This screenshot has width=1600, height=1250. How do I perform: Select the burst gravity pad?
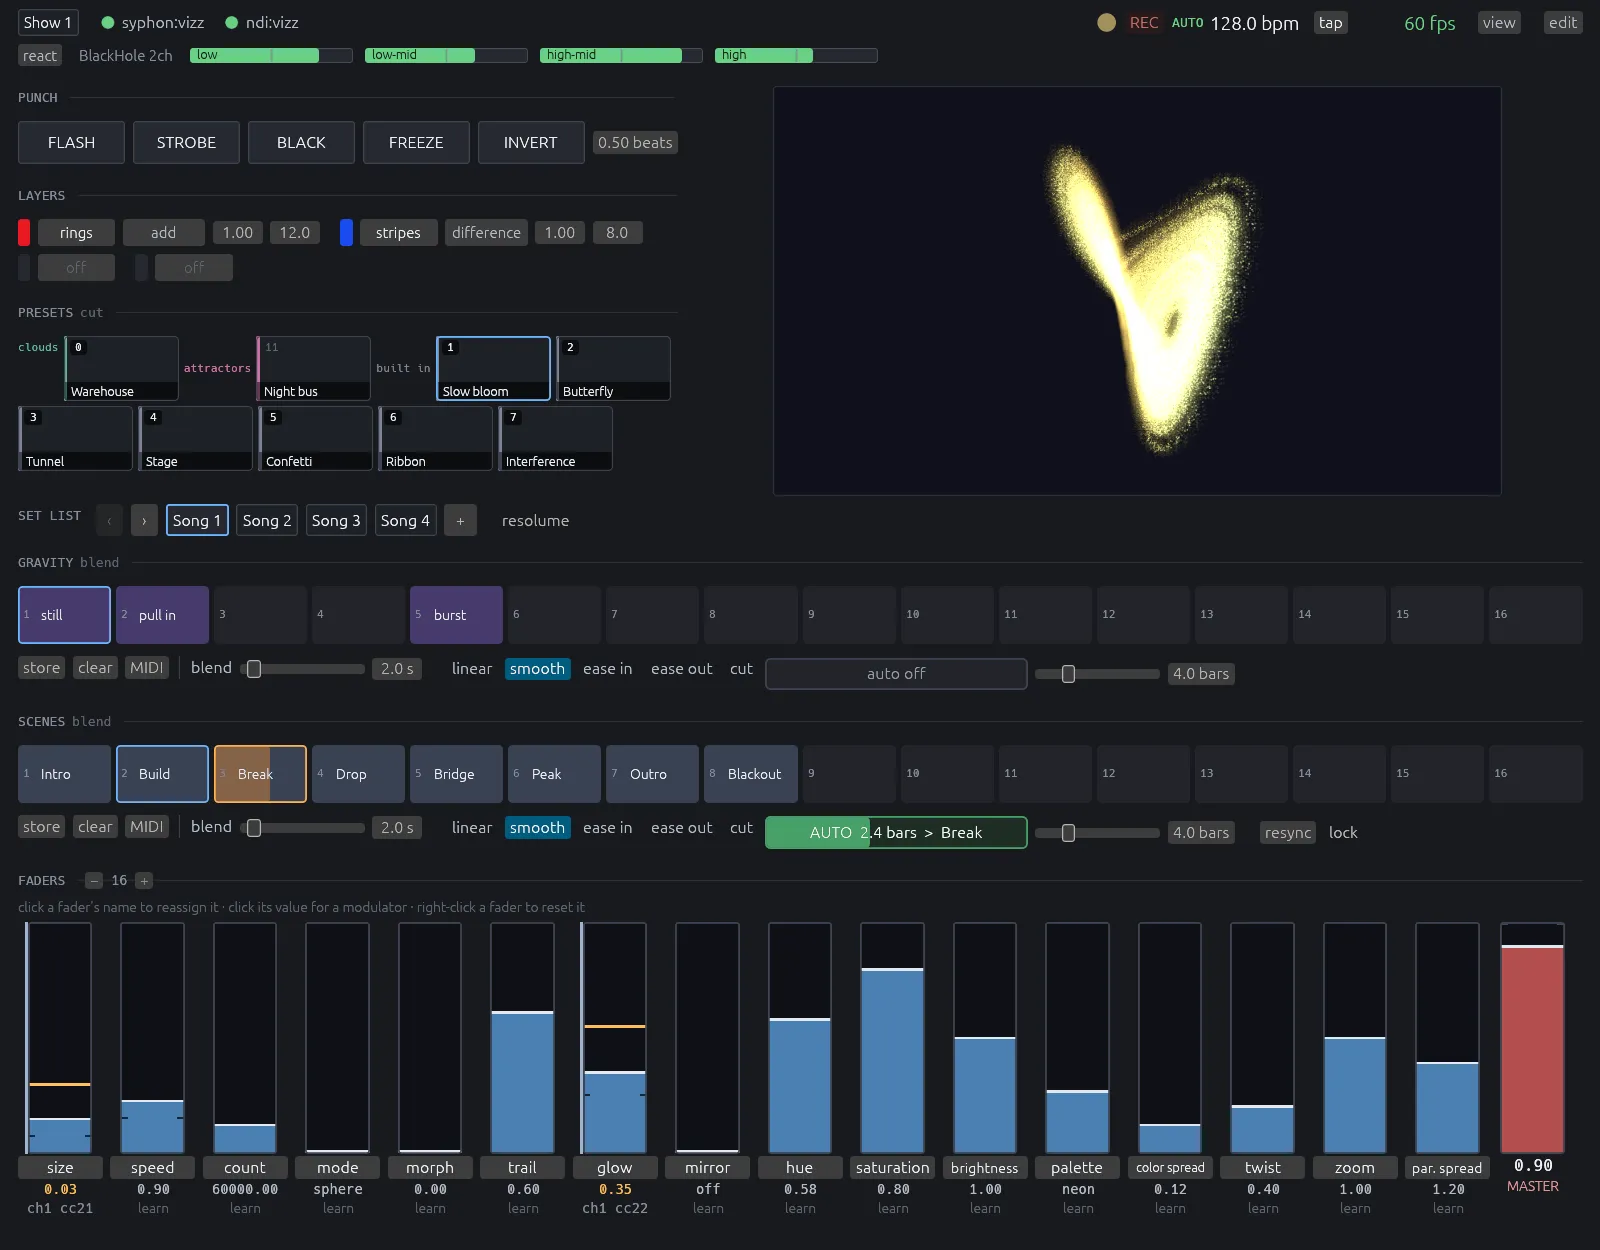tap(456, 614)
